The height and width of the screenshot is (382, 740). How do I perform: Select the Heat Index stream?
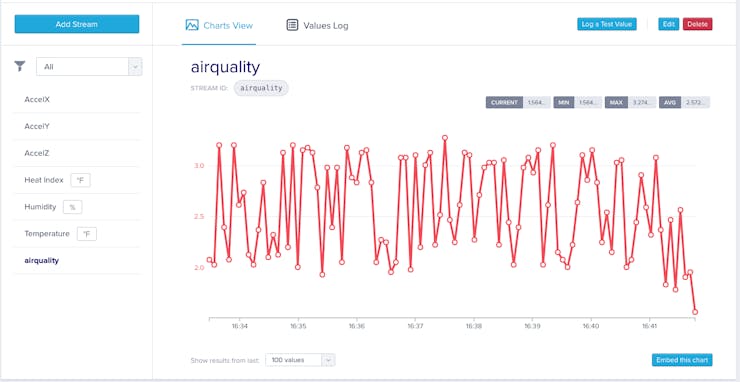pyautogui.click(x=76, y=180)
